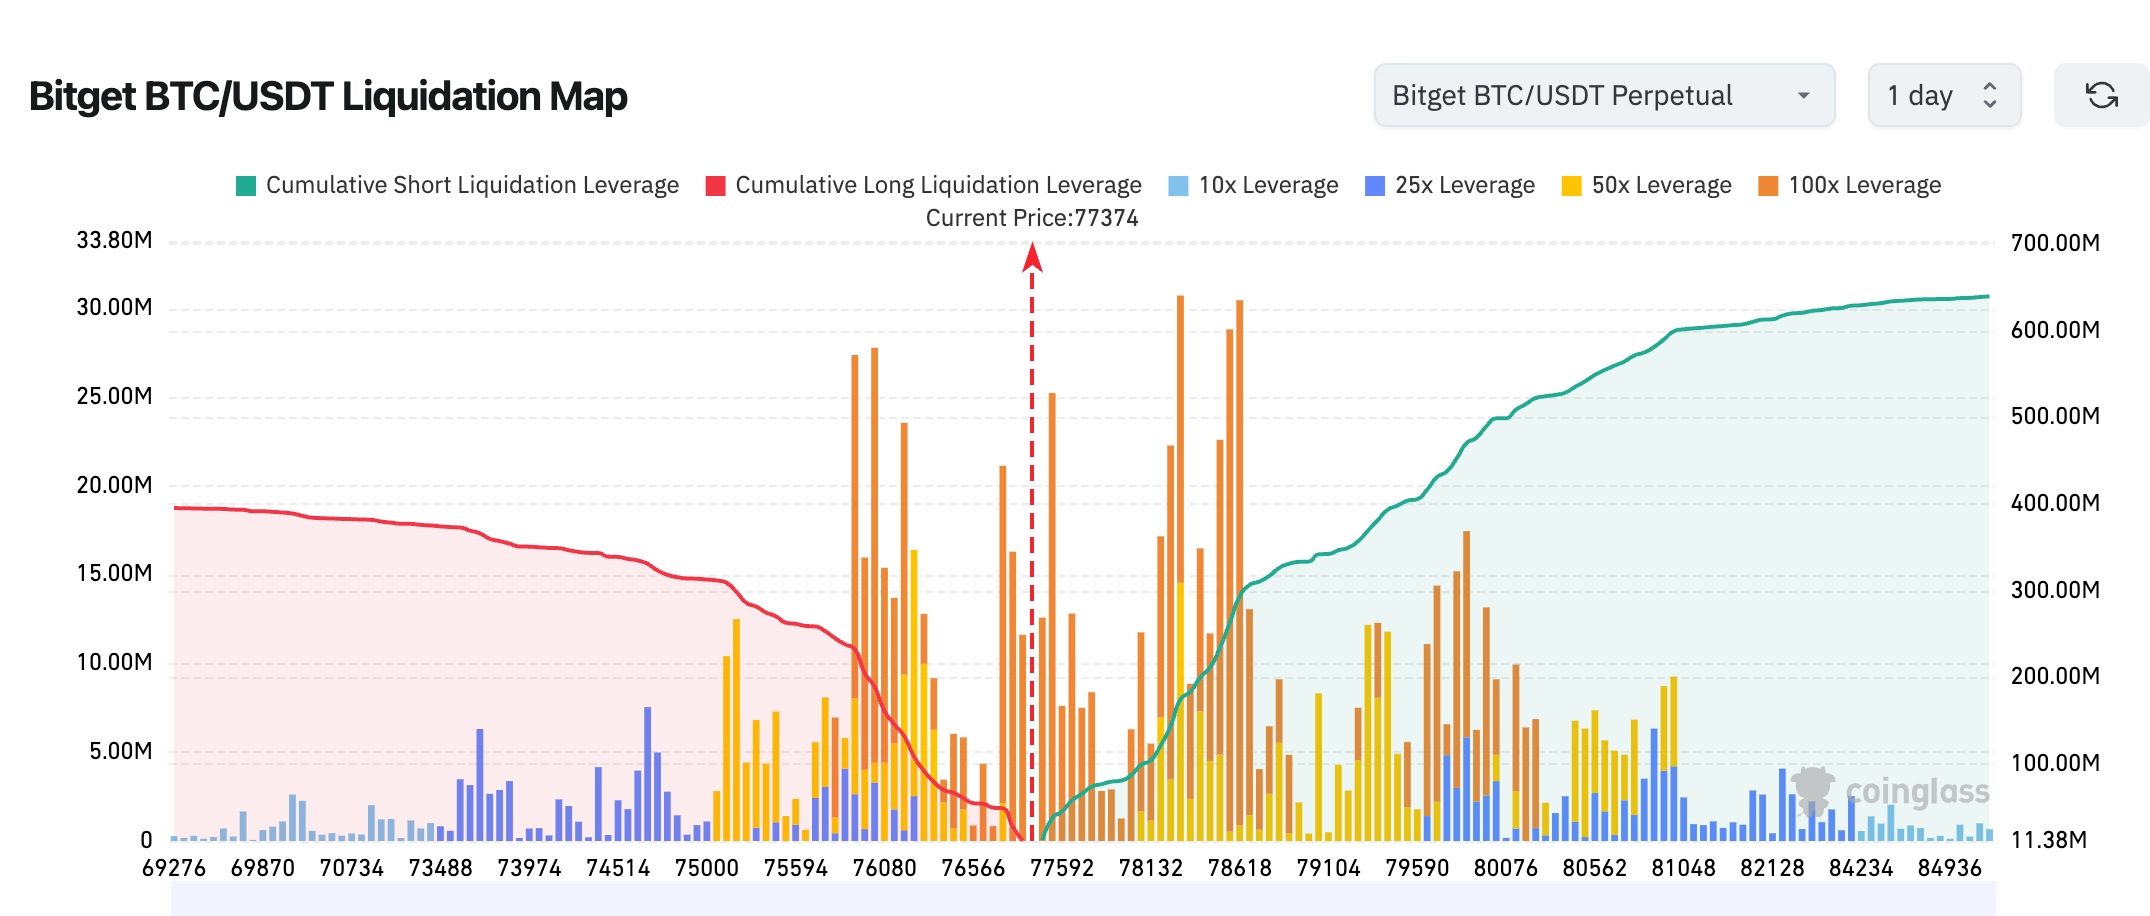Viewport: 2150px width, 916px height.
Task: Toggle the 10x Leverage legend item
Action: click(x=1253, y=185)
